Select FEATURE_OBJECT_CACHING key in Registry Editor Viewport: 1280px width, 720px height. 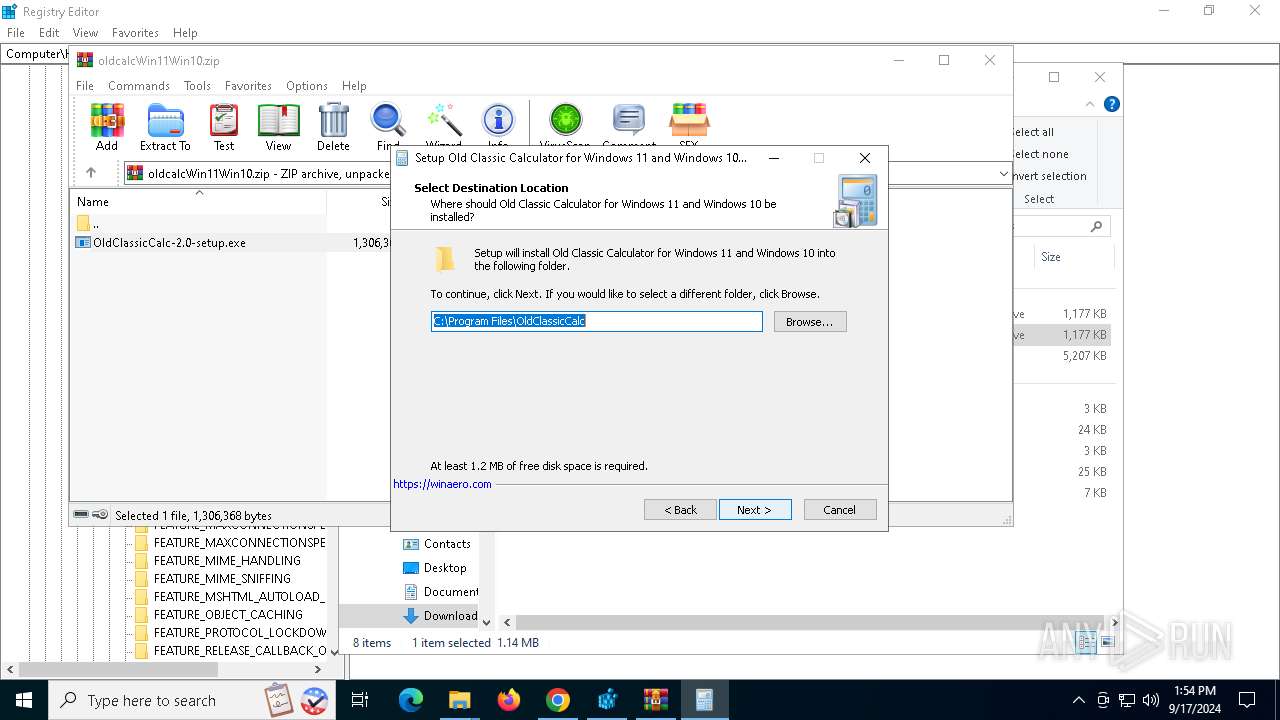(228, 615)
